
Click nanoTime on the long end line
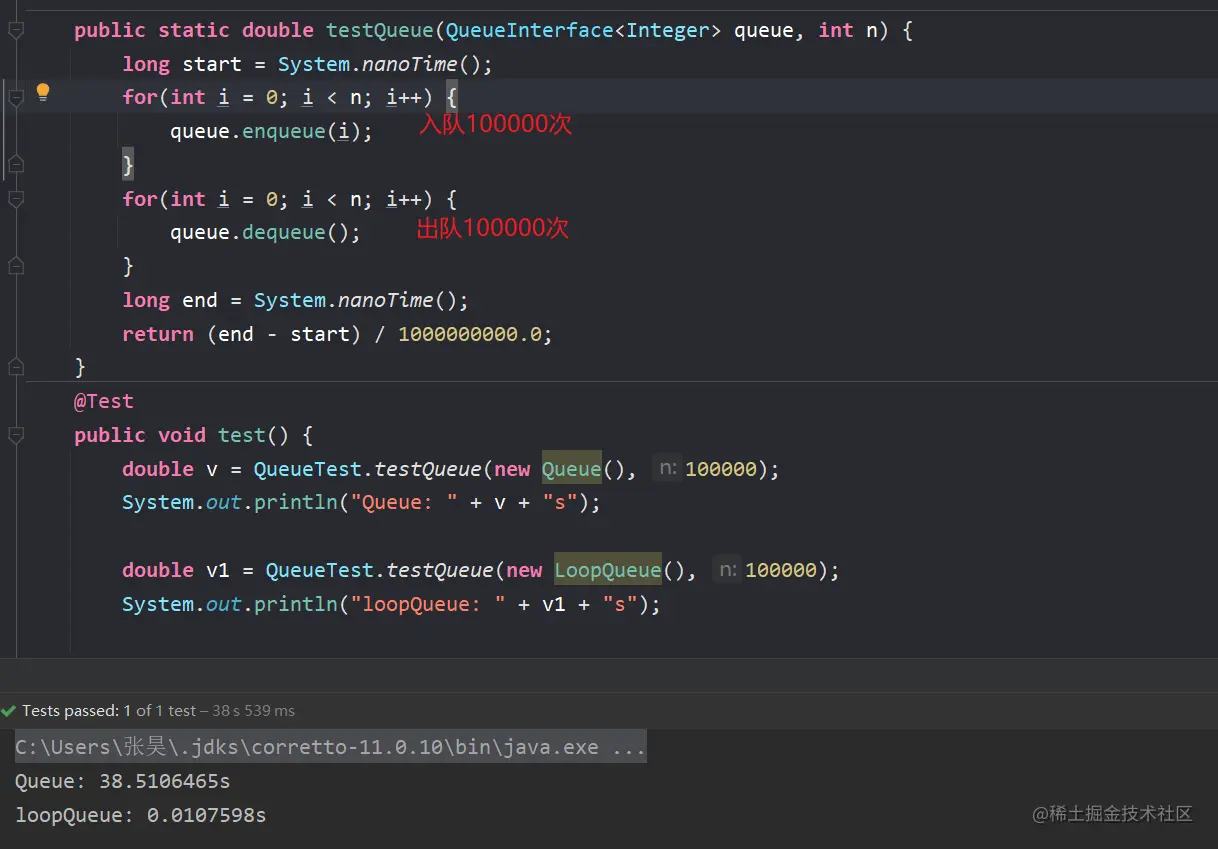coord(385,300)
